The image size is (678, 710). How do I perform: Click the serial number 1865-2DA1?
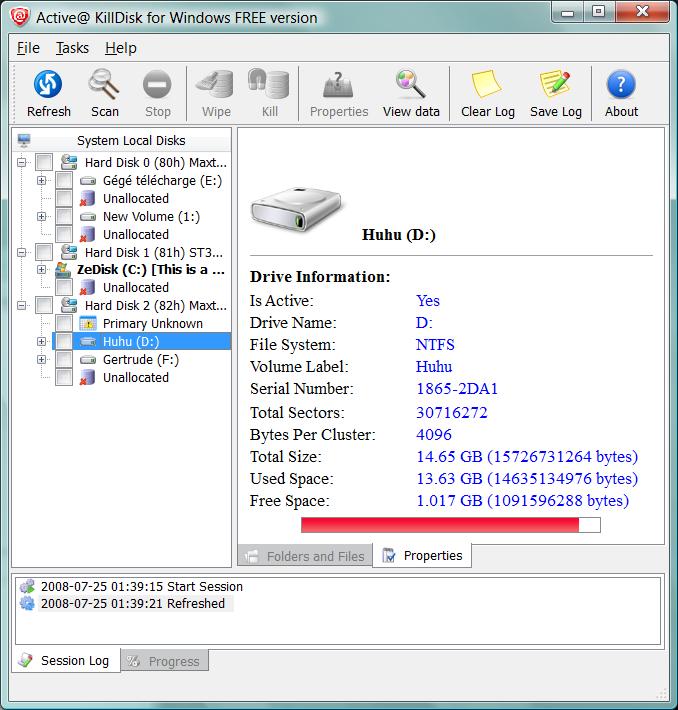coord(457,389)
